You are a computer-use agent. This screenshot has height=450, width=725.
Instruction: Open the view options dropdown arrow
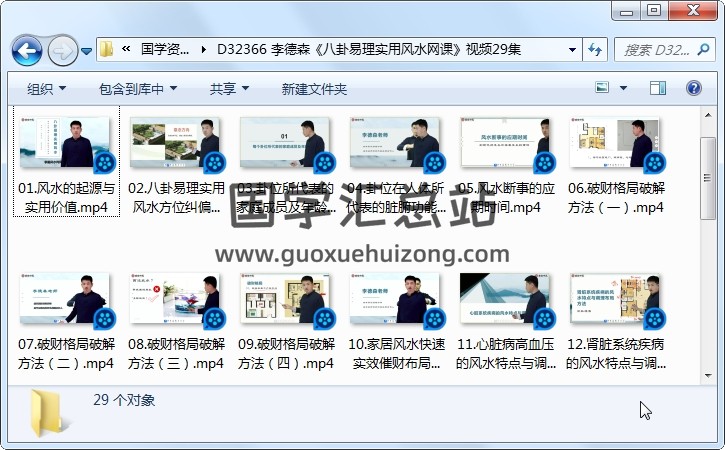tap(623, 88)
